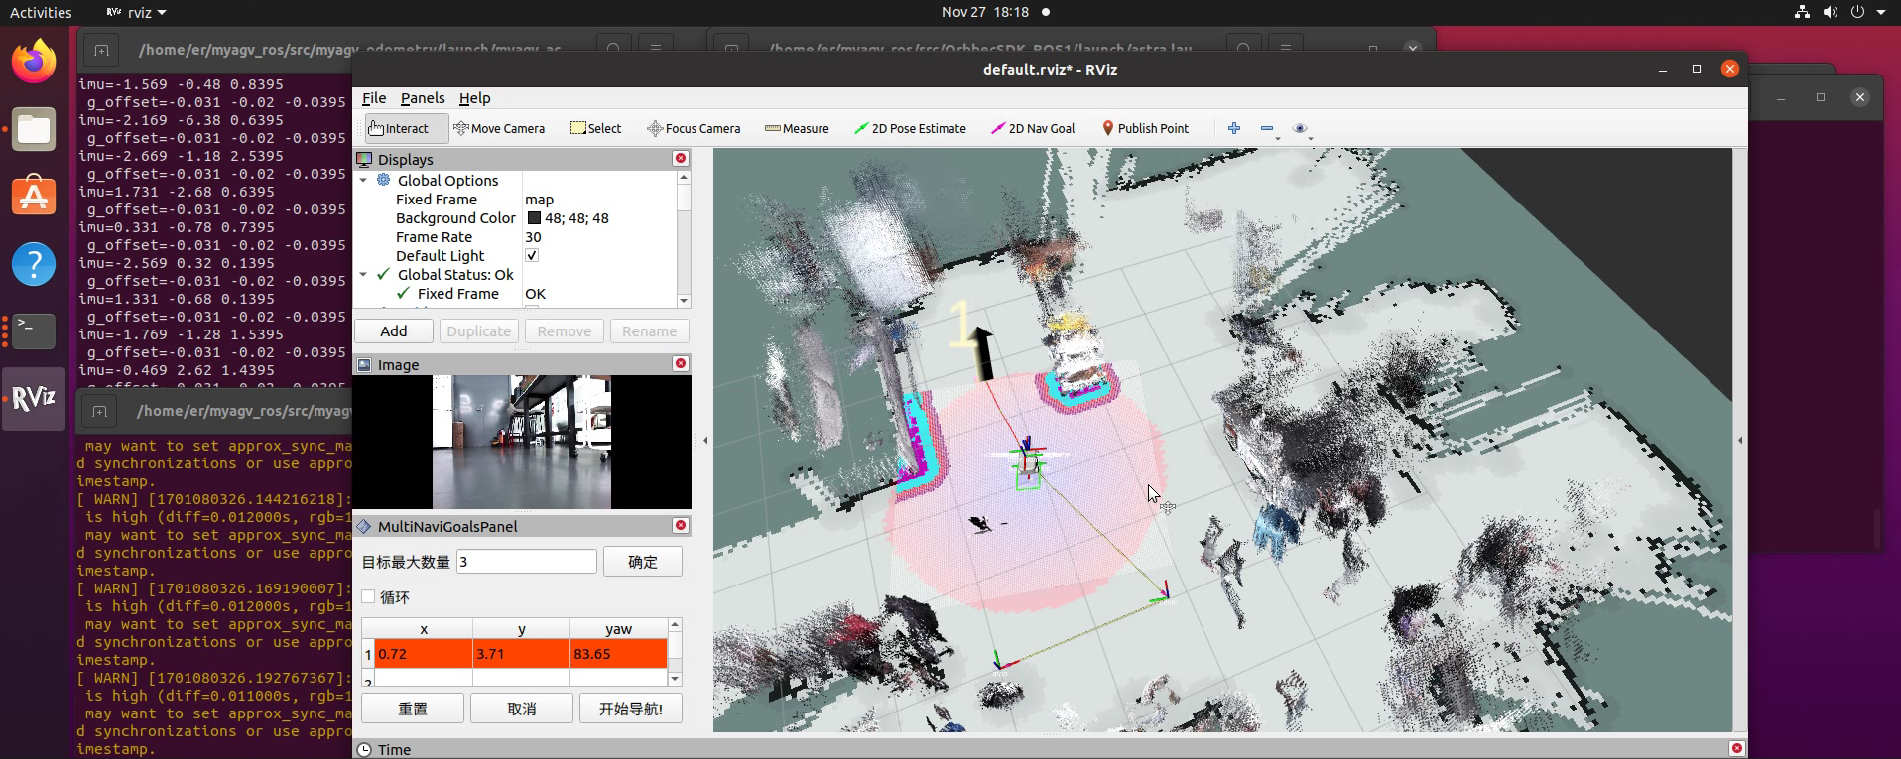The height and width of the screenshot is (759, 1901).
Task: Activate 2D Pose Estimate tool
Action: [910, 128]
